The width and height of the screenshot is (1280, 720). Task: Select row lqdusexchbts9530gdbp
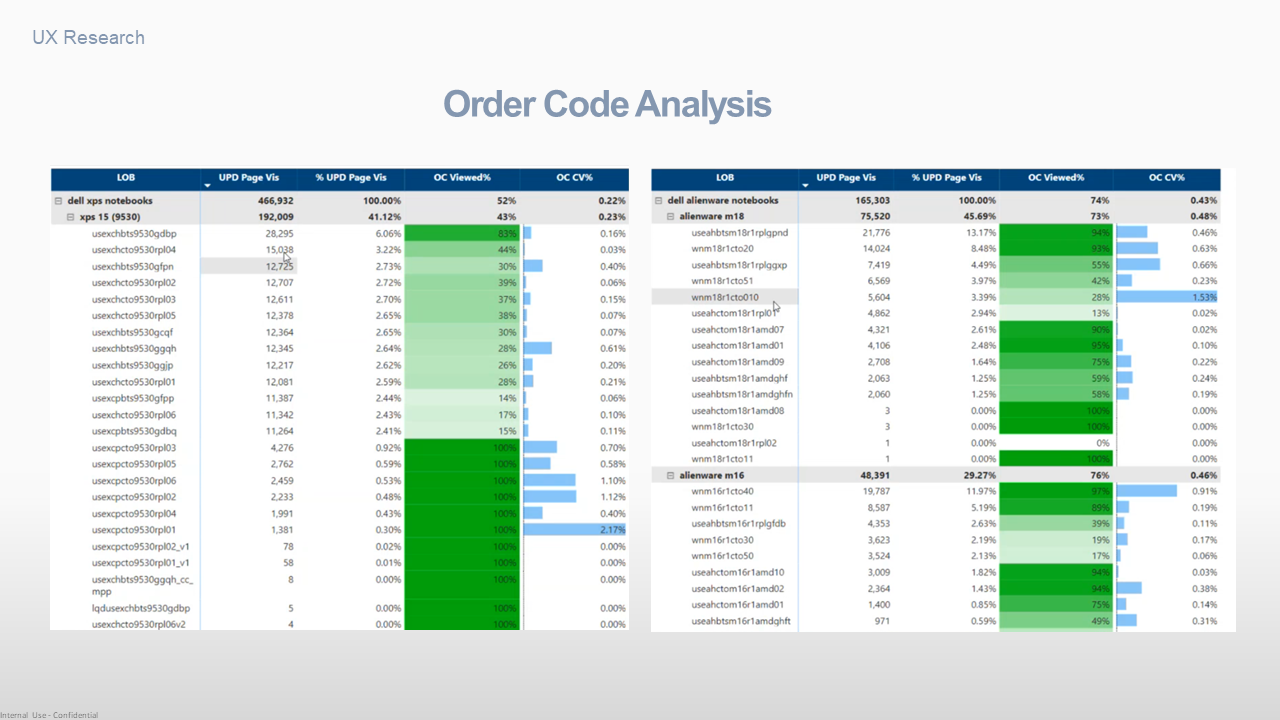tap(340, 608)
